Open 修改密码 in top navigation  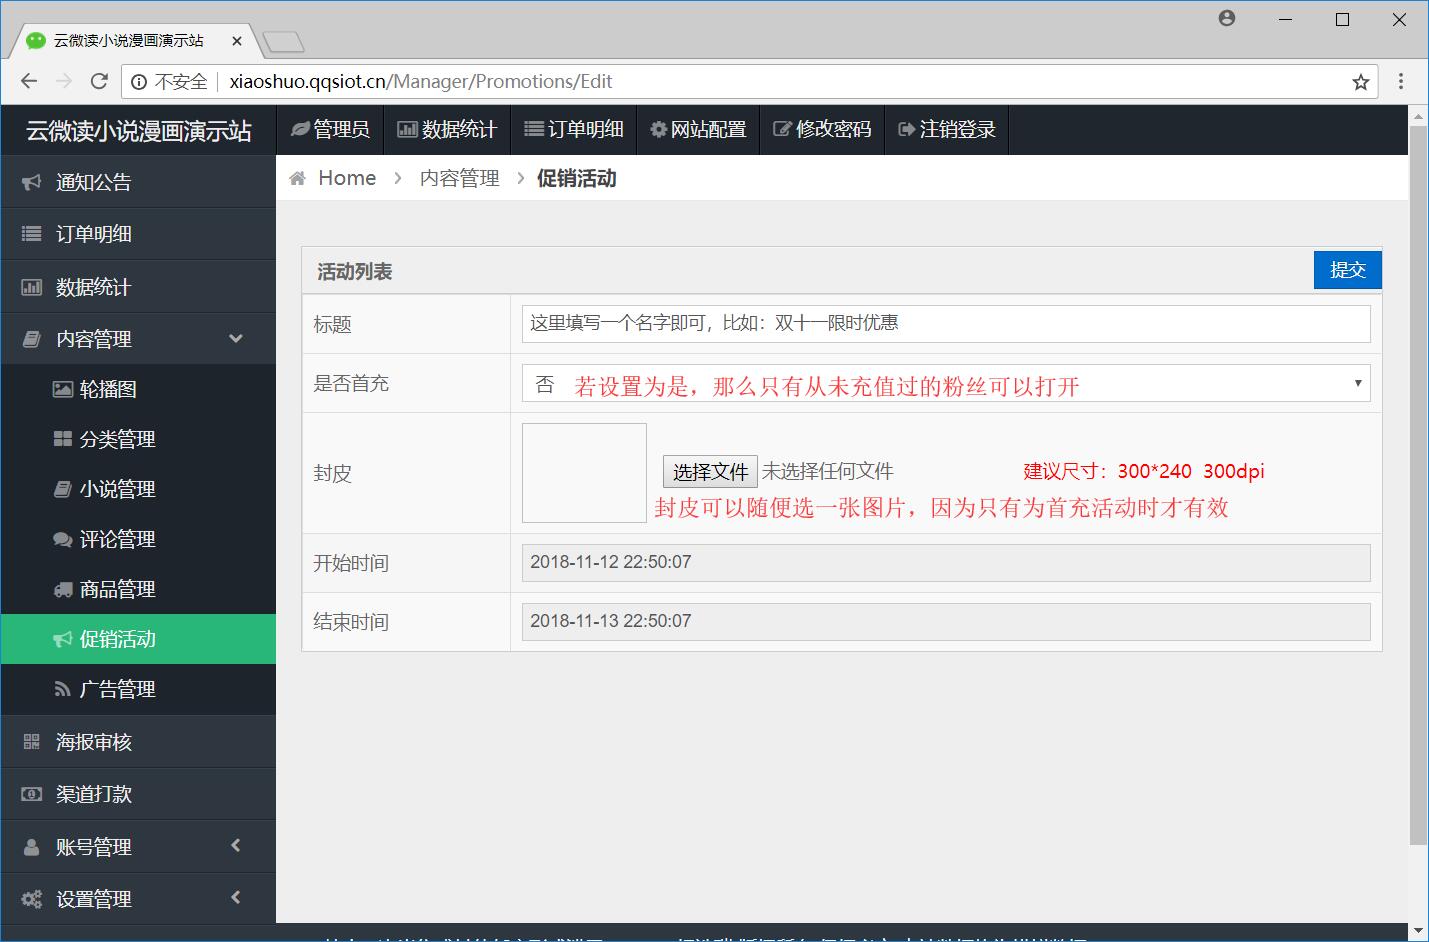822,129
